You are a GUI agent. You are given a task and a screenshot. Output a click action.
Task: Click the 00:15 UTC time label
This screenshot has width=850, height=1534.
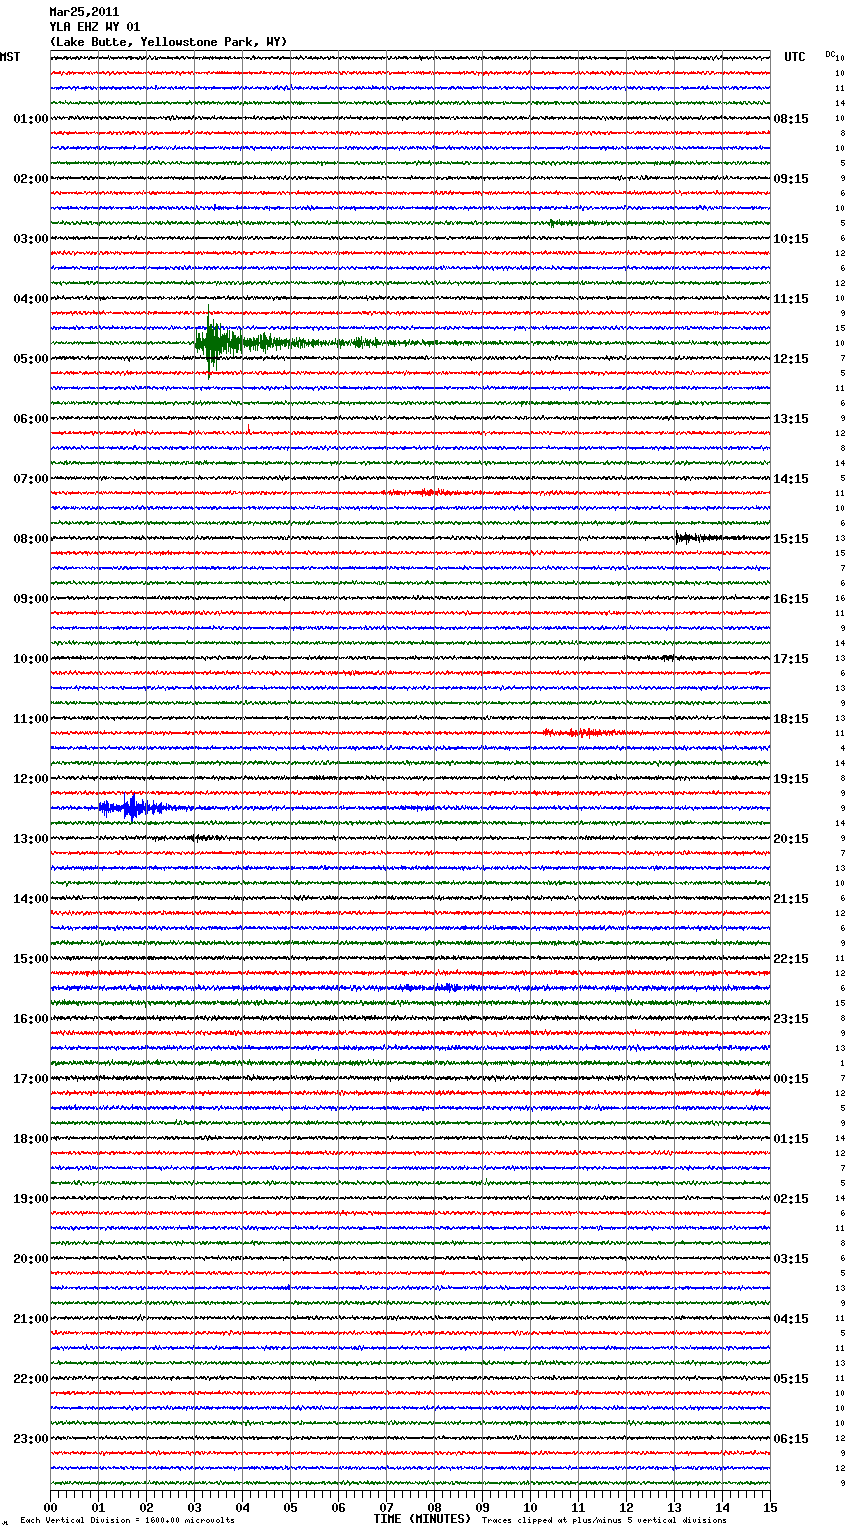click(x=791, y=1079)
